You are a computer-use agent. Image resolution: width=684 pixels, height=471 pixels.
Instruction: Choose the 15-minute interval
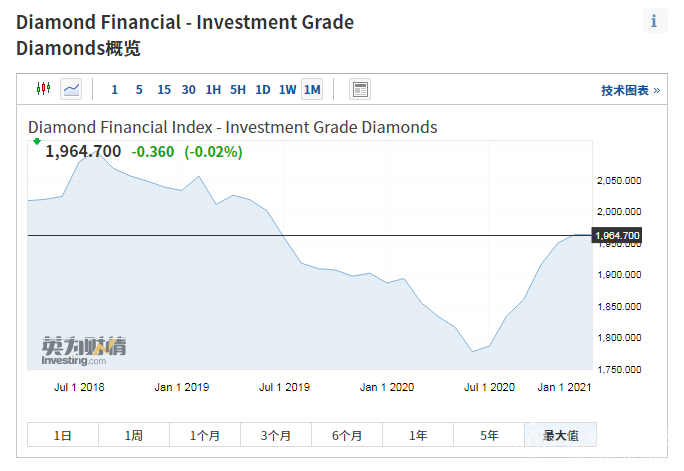(x=164, y=90)
